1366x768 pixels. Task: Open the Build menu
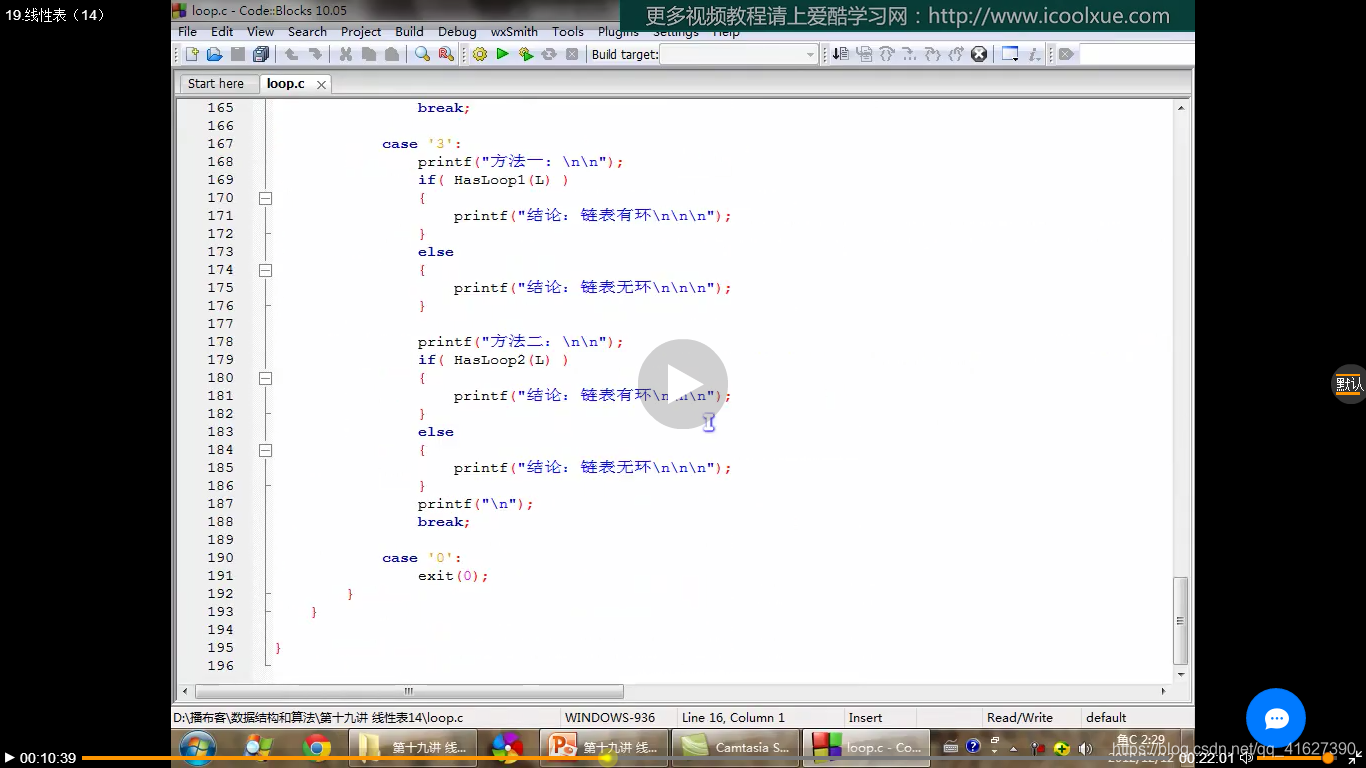[x=409, y=32]
